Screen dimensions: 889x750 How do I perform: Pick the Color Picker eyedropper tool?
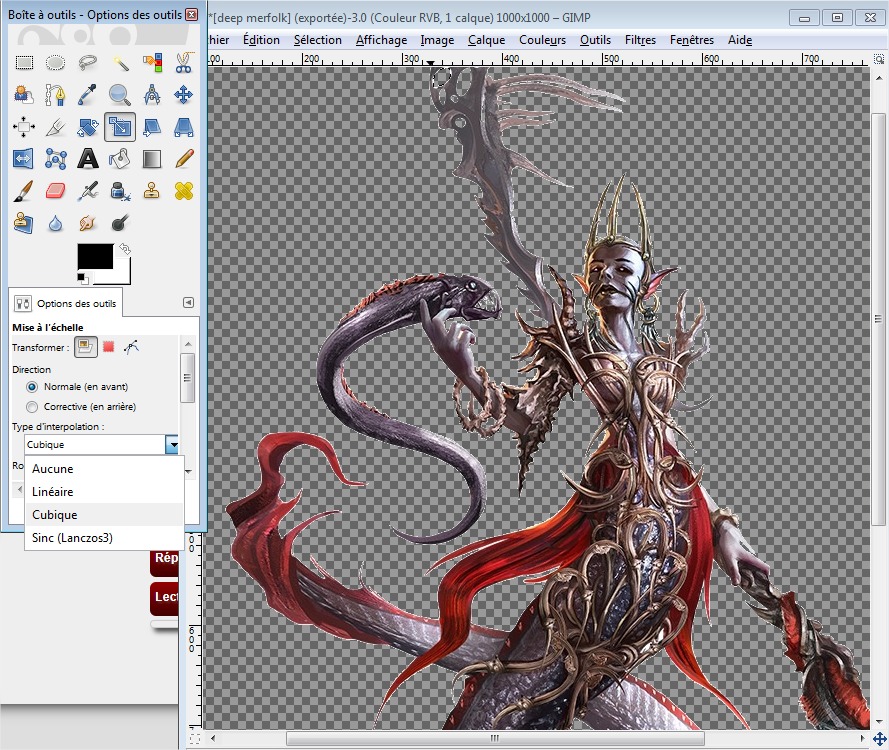tap(88, 95)
